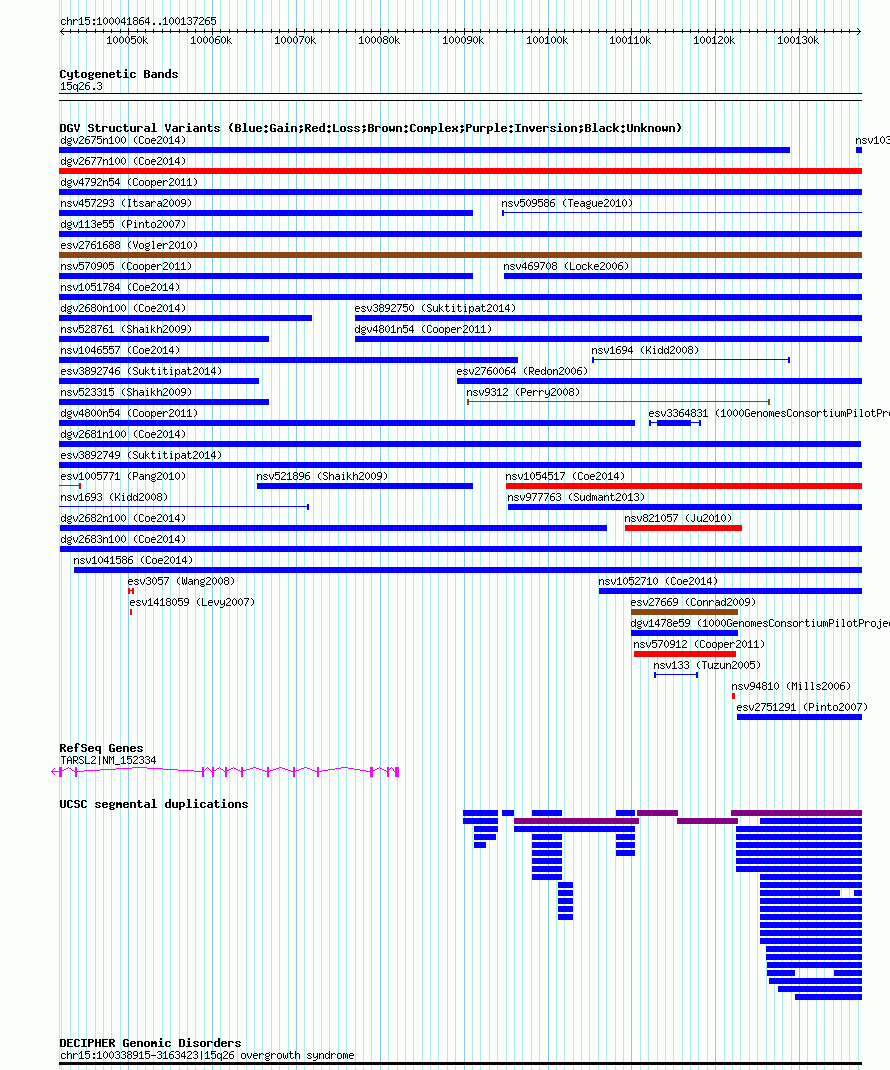Click the 100050k ruler position

pos(127,40)
